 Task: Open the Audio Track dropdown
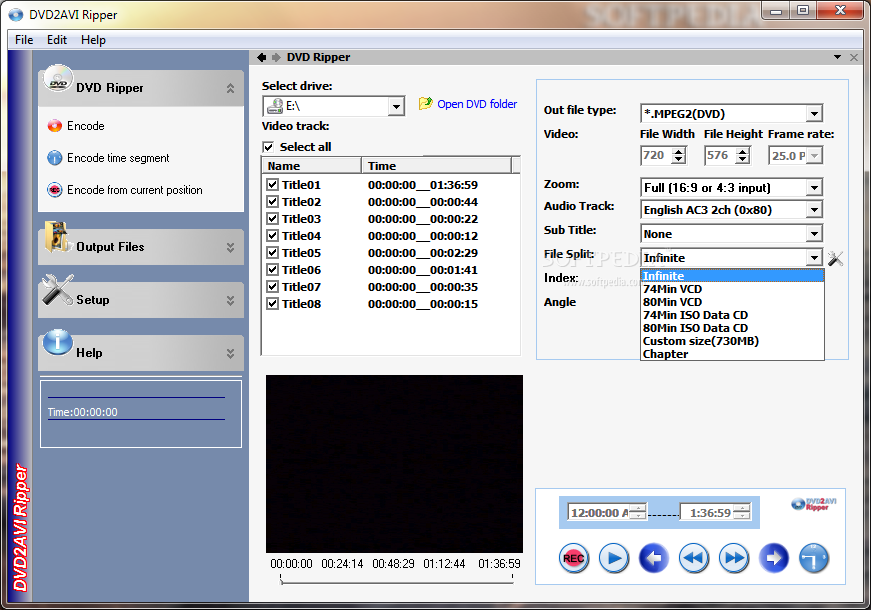814,210
